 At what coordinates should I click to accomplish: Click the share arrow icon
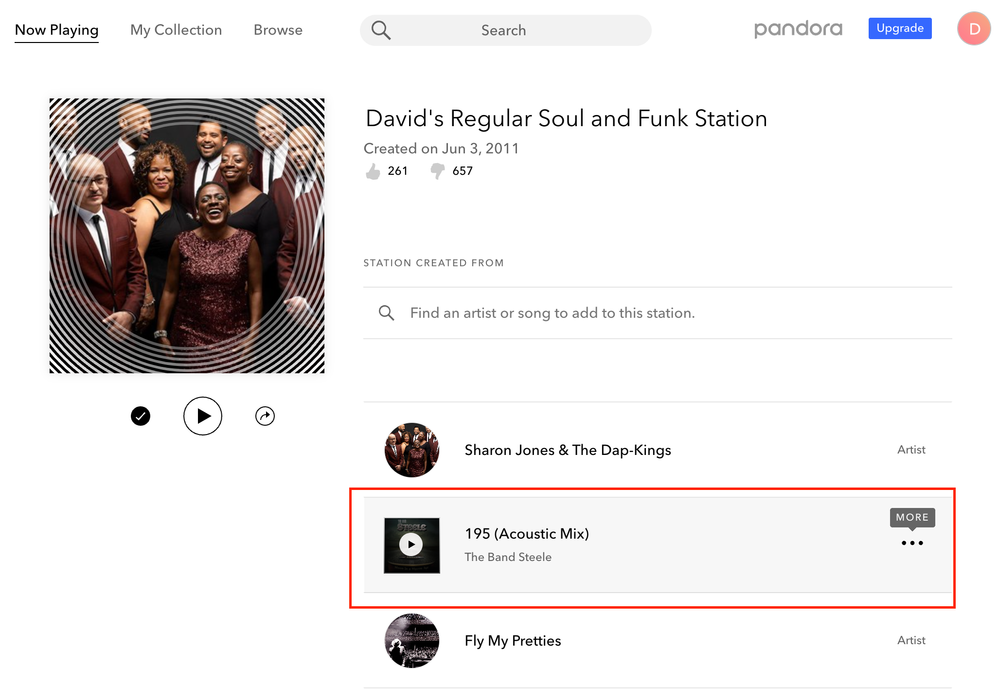265,416
